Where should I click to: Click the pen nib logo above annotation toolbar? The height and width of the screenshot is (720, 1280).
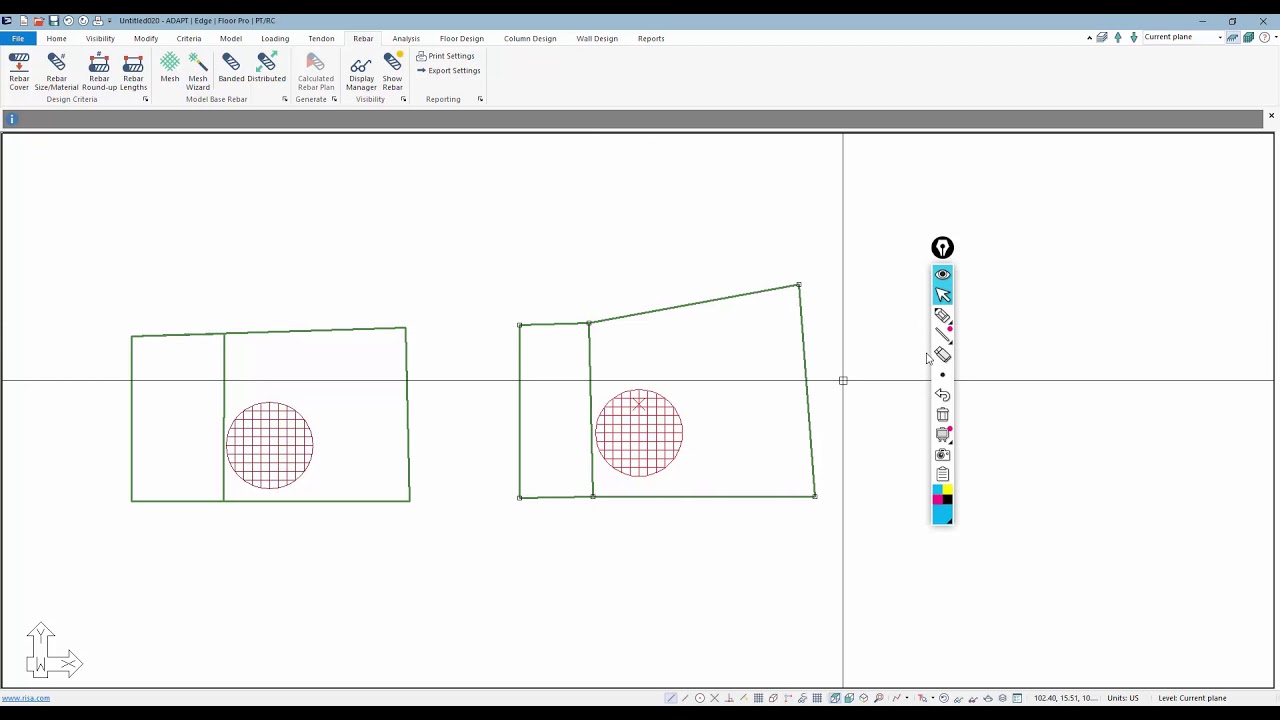coord(942,248)
